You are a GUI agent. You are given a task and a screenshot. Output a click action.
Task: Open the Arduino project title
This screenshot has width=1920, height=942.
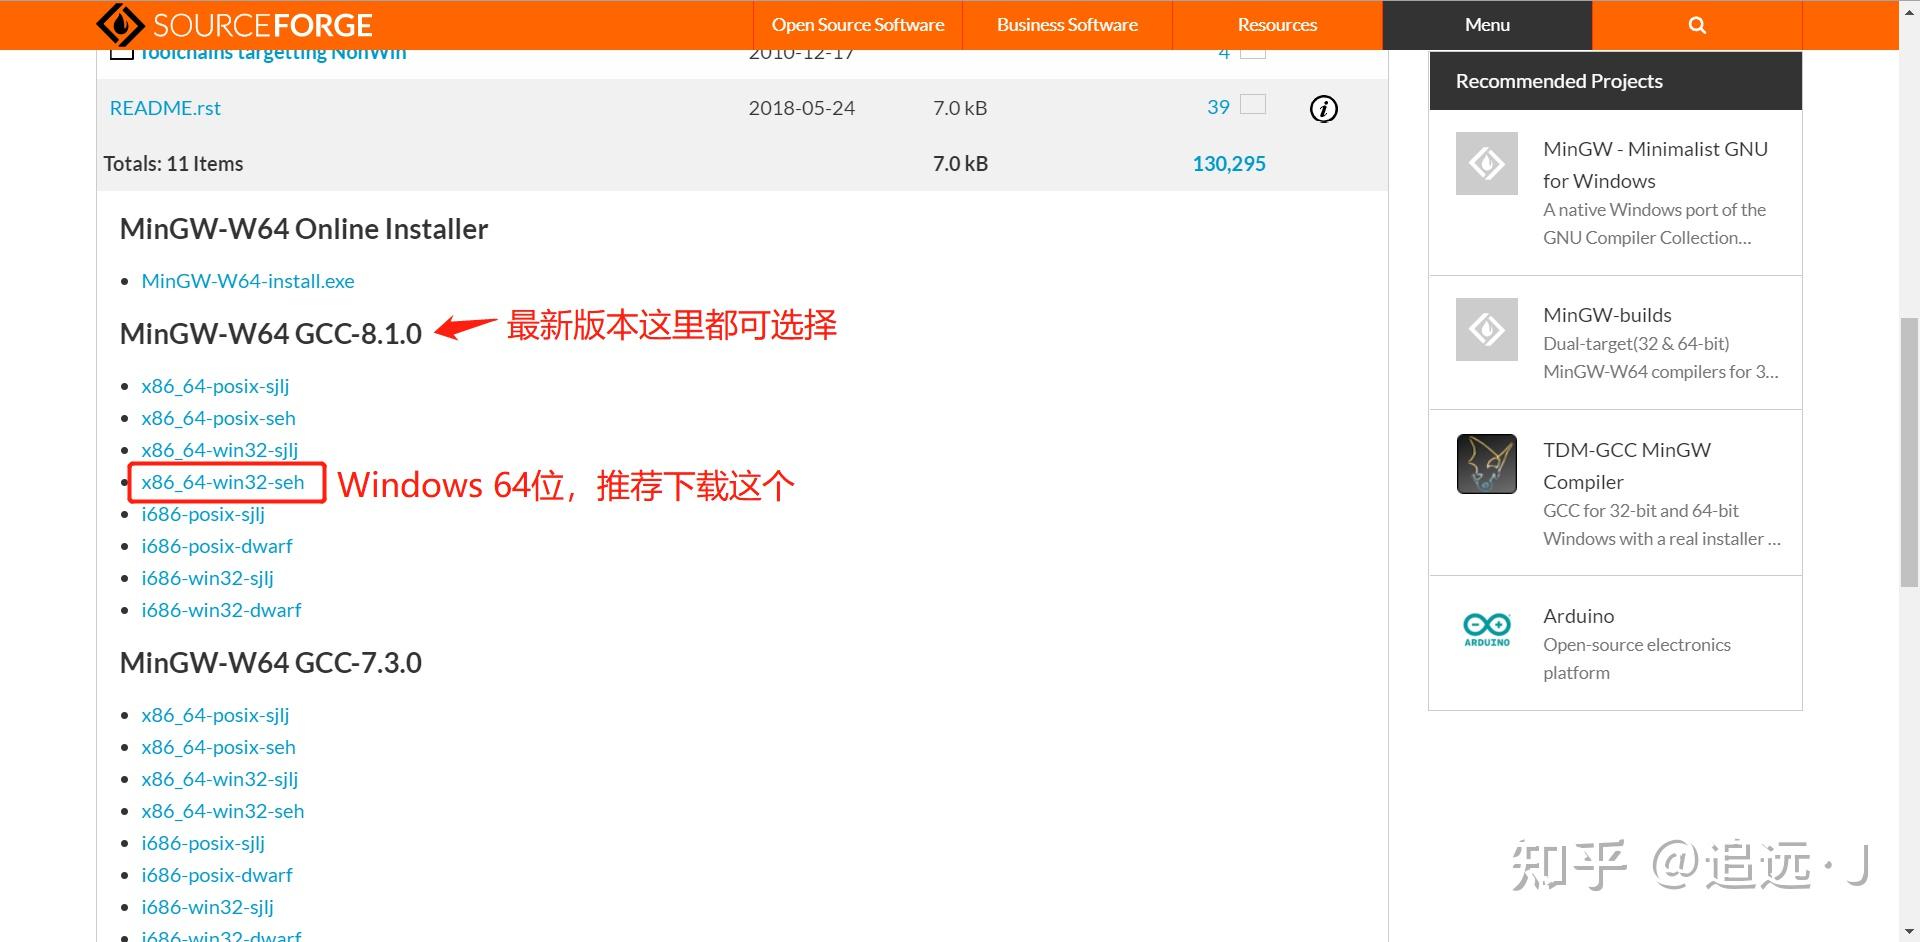1578,616
